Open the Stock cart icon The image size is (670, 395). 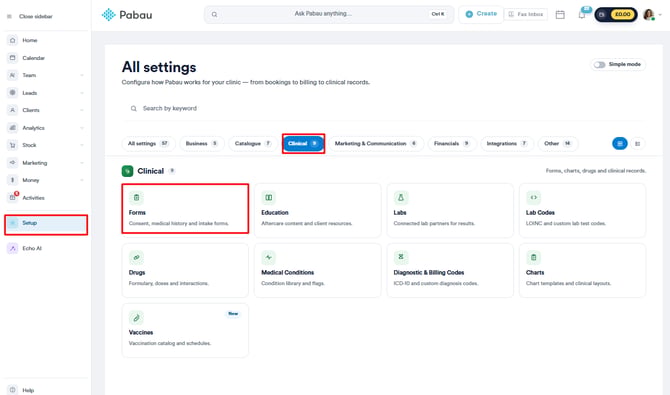(12, 145)
